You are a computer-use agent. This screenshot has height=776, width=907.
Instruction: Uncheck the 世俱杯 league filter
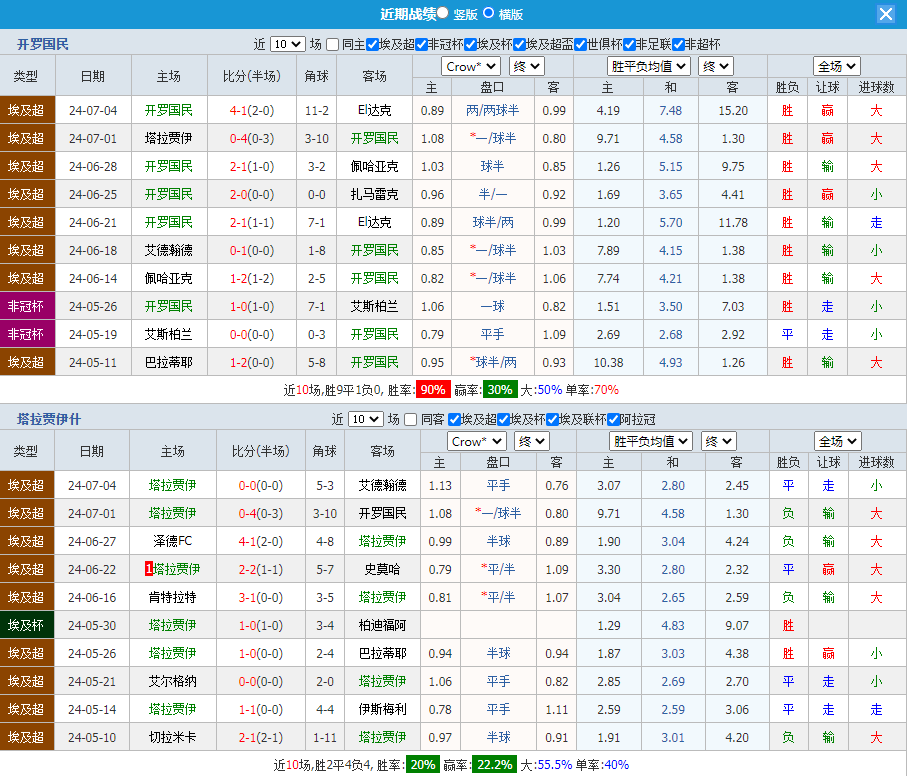580,44
